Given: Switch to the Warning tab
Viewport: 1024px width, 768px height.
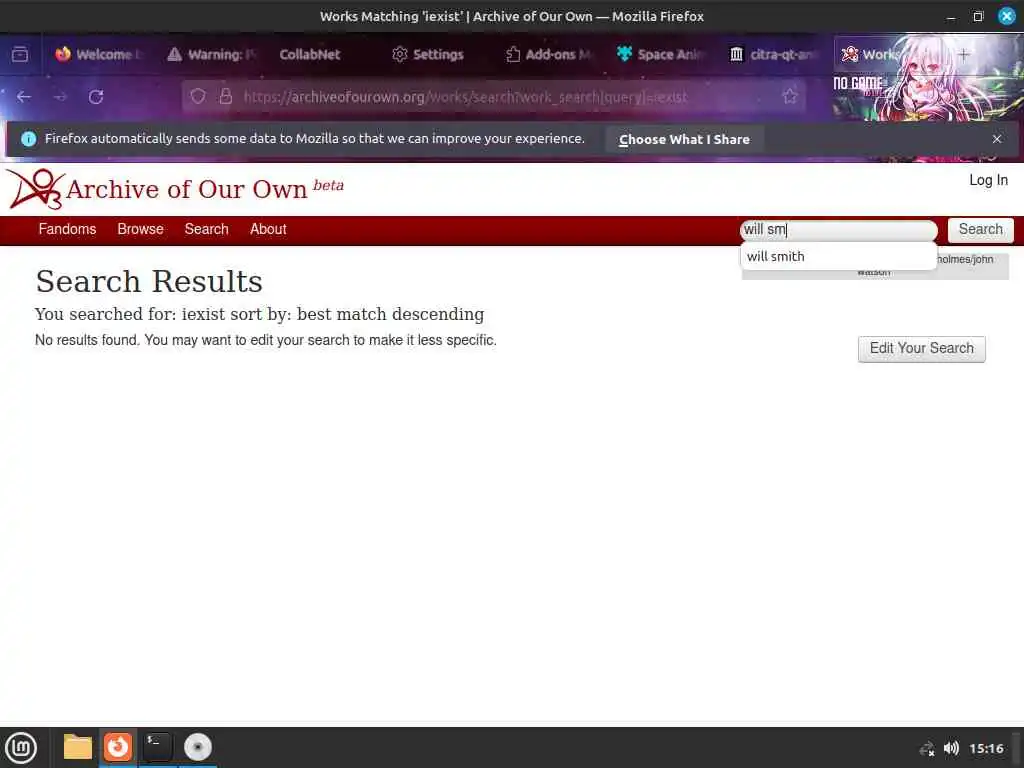Looking at the screenshot, I should [x=212, y=54].
